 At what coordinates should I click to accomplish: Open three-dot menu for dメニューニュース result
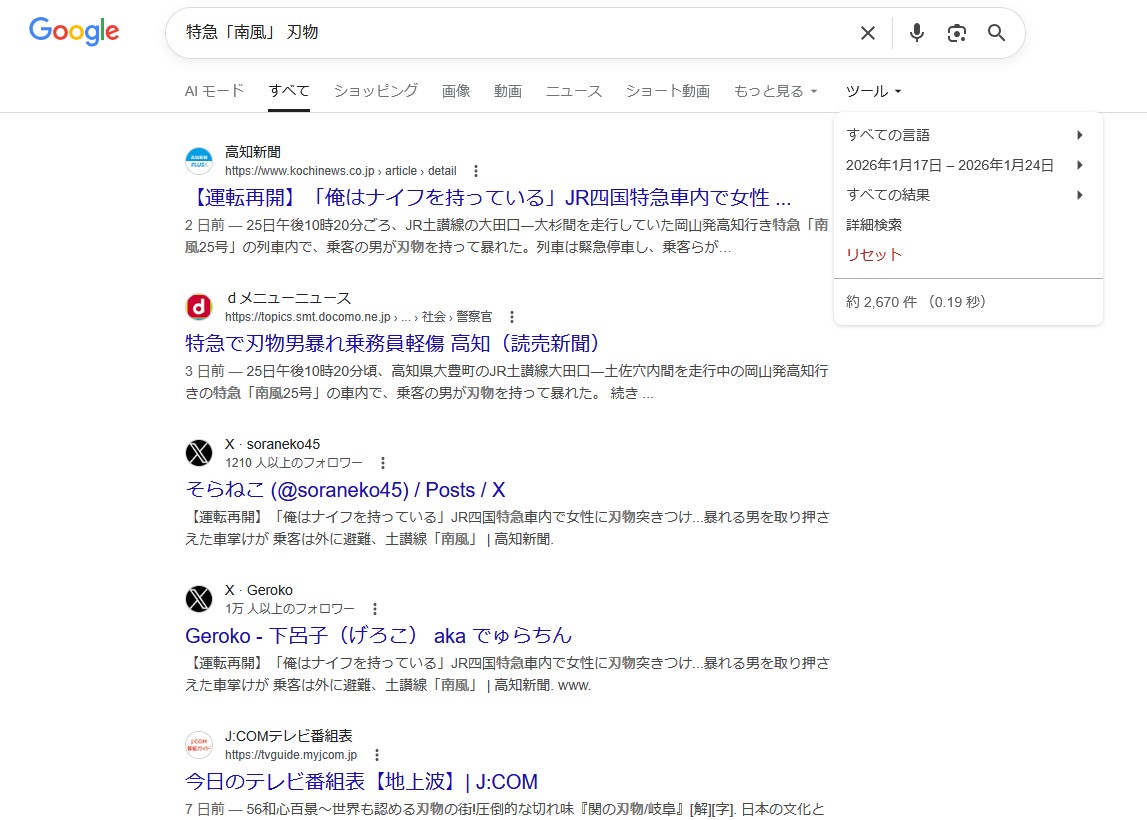[x=512, y=317]
